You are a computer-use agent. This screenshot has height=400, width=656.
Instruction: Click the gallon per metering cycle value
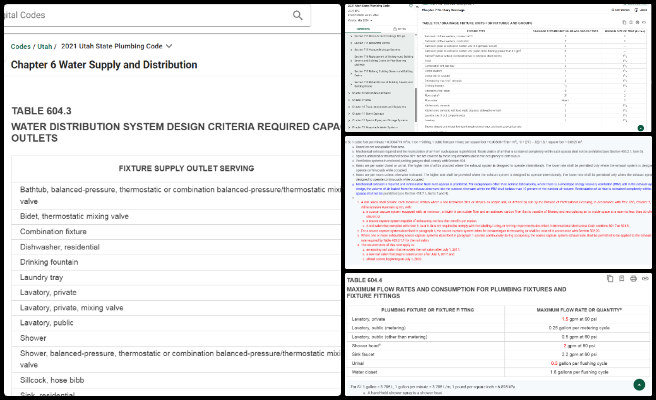coord(579,328)
